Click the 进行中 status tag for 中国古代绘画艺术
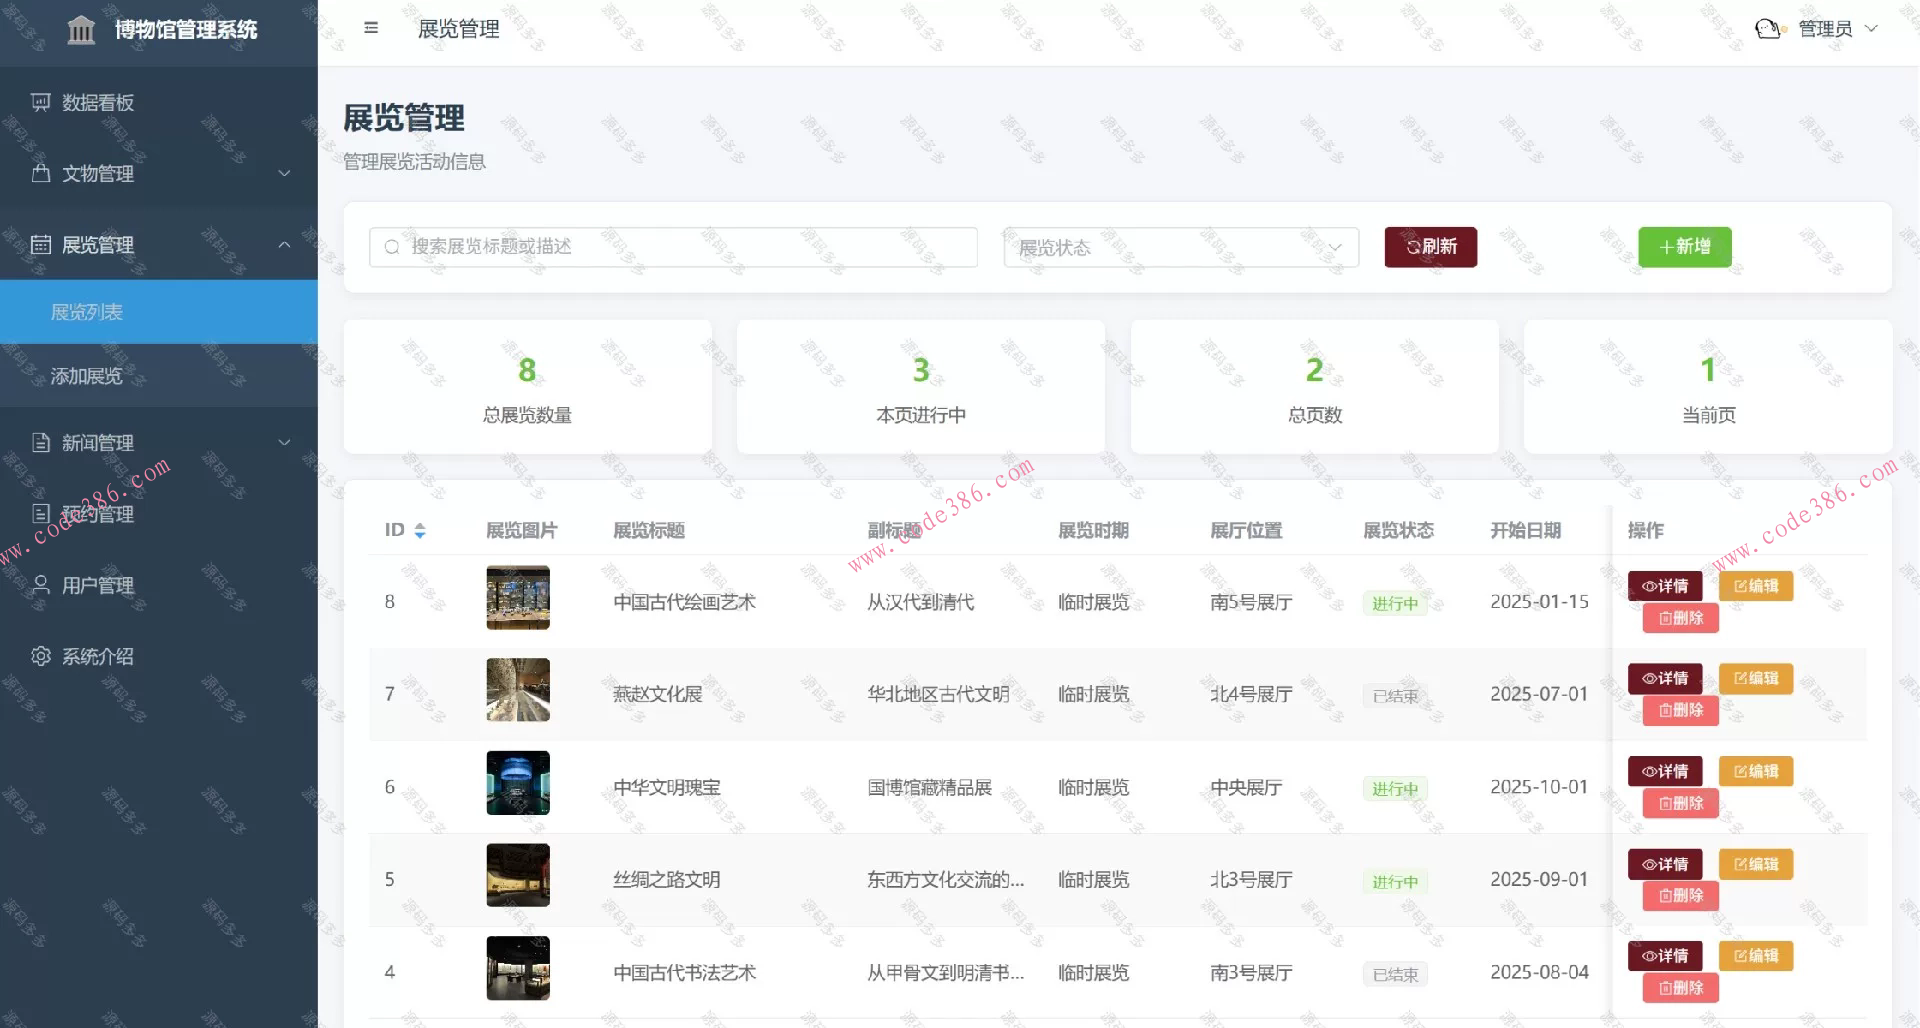Viewport: 1920px width, 1028px height. (x=1395, y=604)
